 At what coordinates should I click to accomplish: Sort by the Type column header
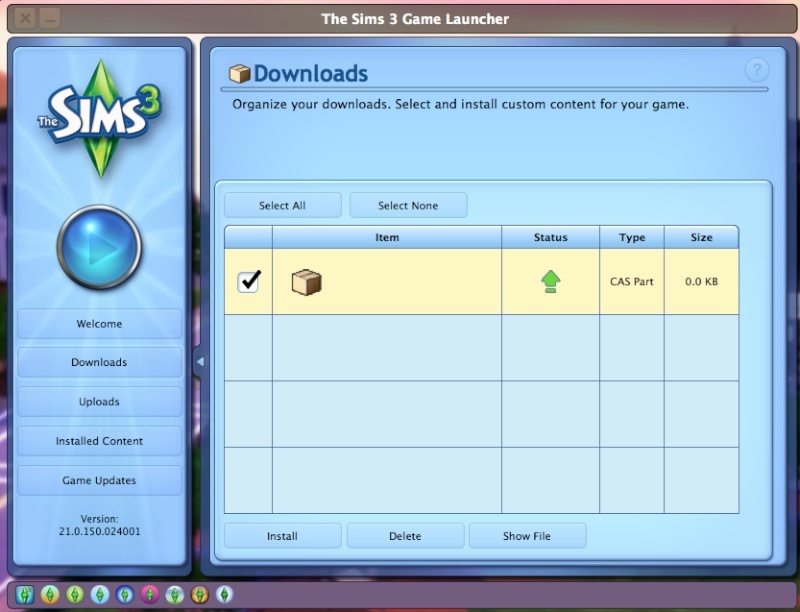632,237
